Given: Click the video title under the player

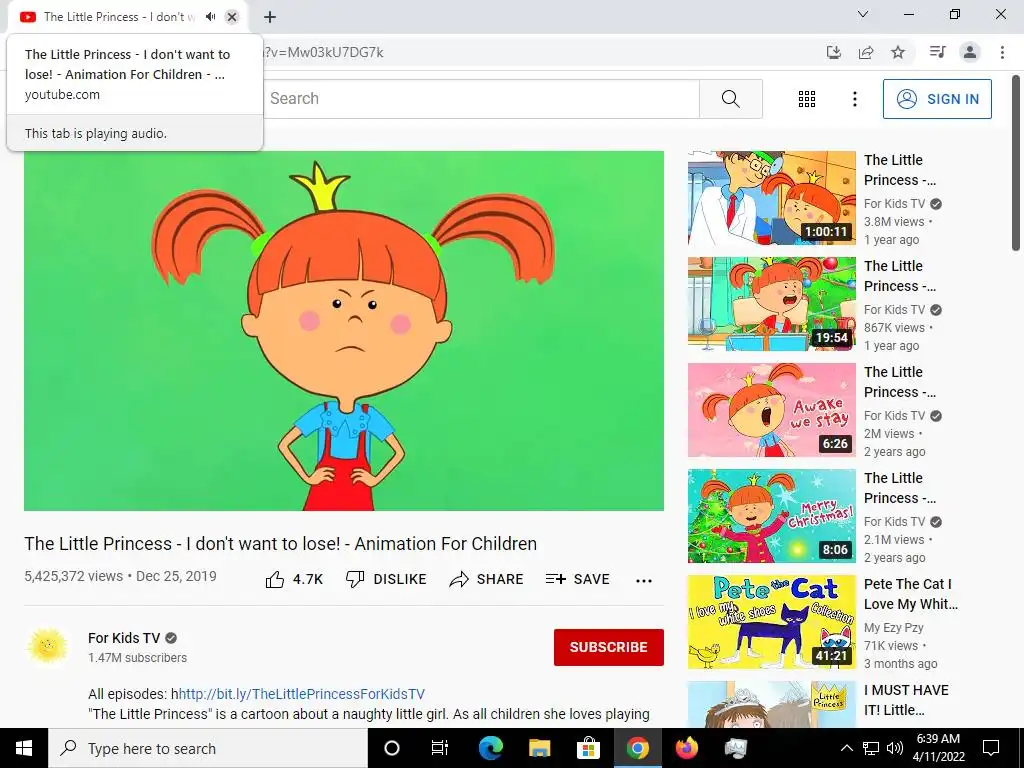Looking at the screenshot, I should tap(280, 544).
